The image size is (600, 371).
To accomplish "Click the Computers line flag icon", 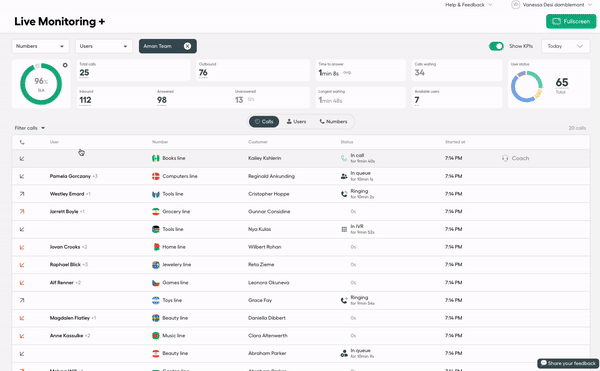I will (156, 176).
